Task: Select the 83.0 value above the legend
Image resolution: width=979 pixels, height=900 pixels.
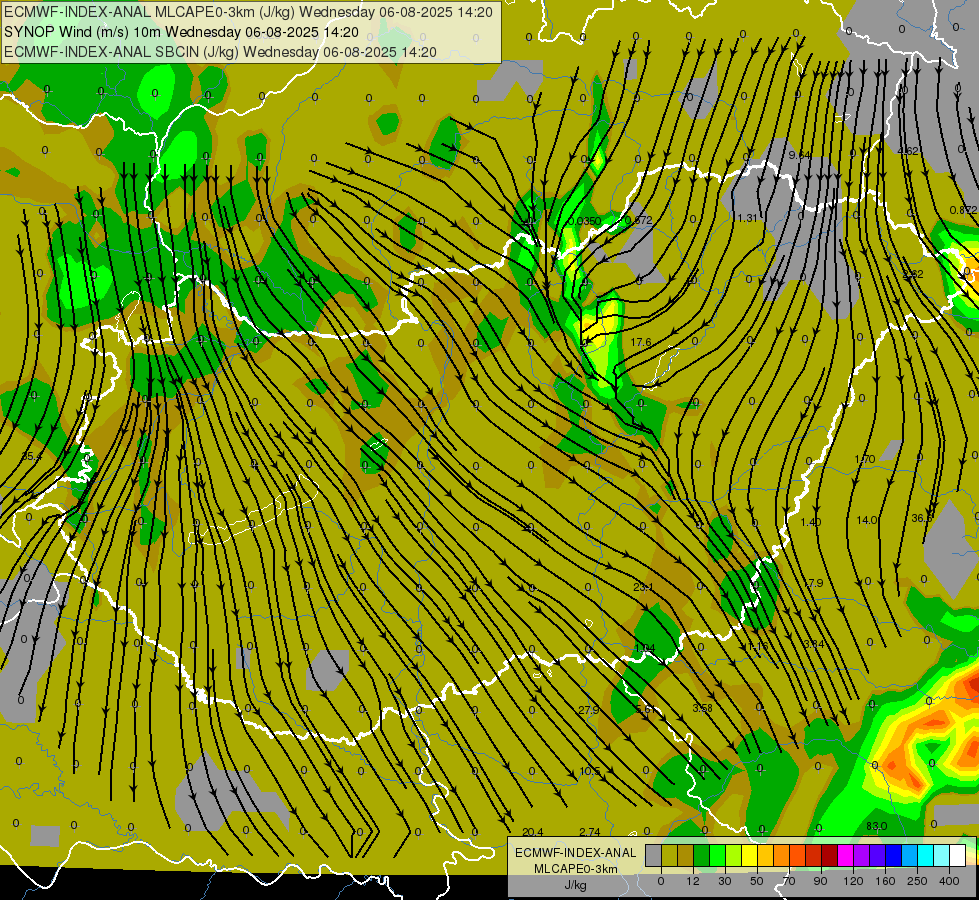Action: click(x=877, y=826)
